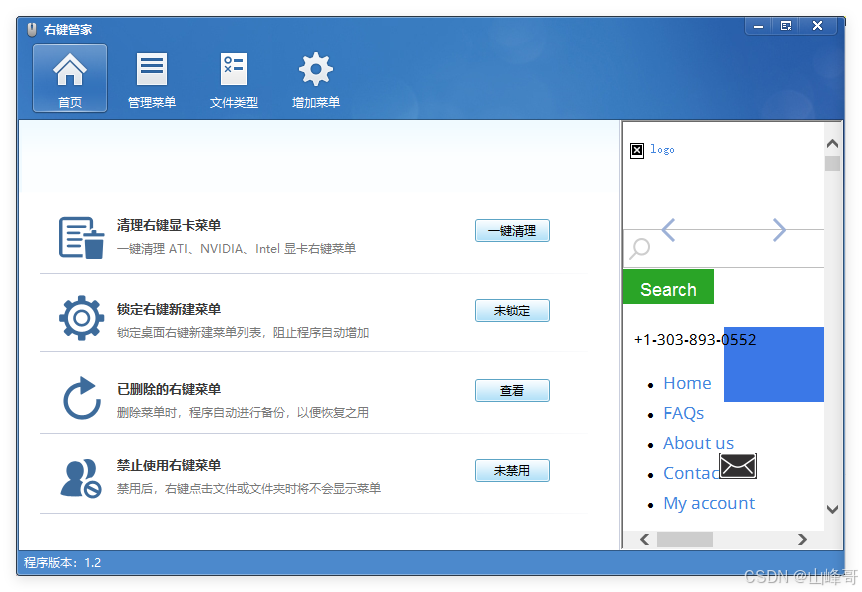
Task: Click the vertical scrollbar thumb
Action: 832,164
